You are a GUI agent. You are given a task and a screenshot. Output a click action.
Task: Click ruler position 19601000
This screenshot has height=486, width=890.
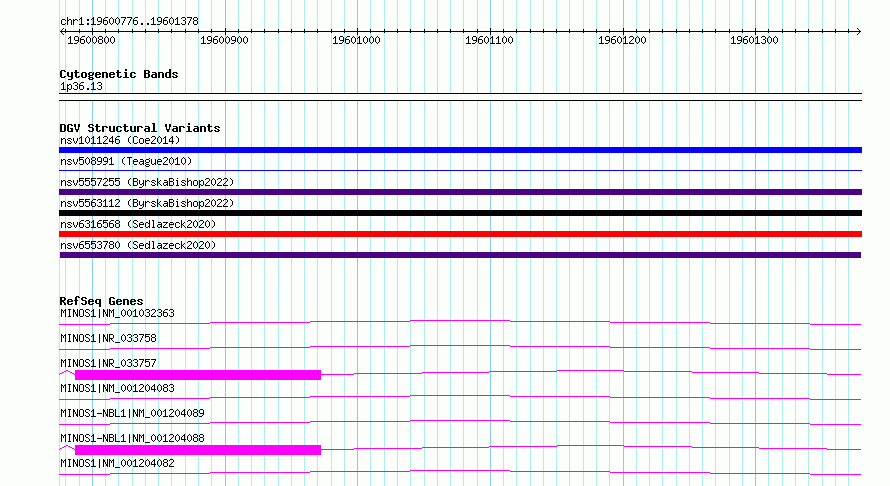(x=356, y=40)
